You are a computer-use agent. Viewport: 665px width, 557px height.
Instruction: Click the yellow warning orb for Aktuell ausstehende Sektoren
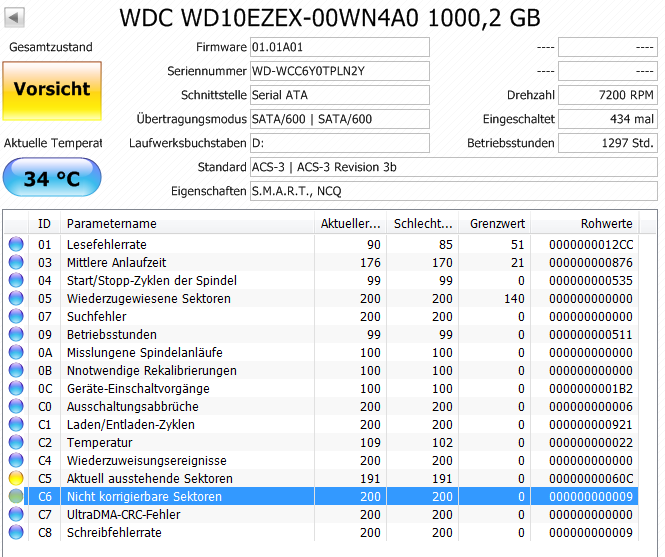(x=16, y=478)
